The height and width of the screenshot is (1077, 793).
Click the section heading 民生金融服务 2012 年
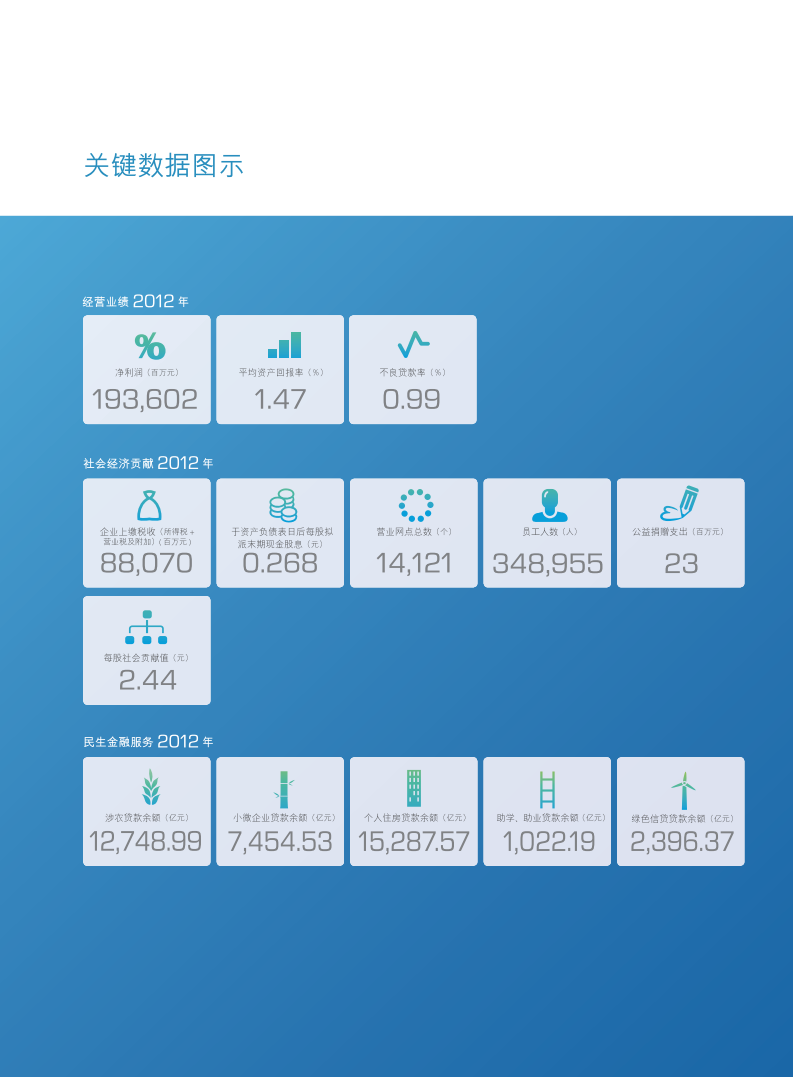pyautogui.click(x=148, y=741)
